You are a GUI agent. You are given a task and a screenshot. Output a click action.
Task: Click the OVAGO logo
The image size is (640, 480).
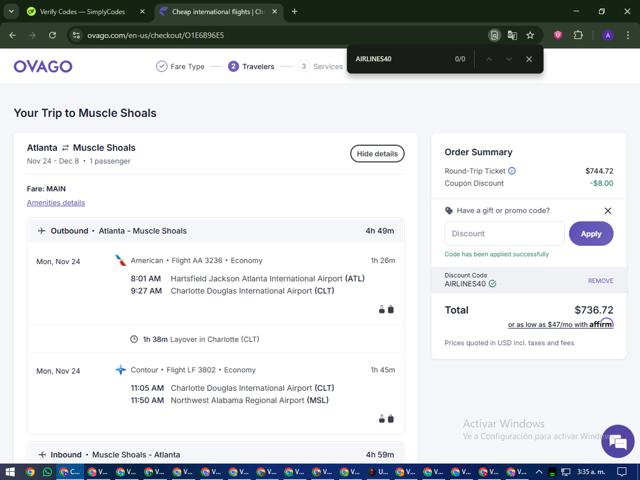pyautogui.click(x=43, y=66)
